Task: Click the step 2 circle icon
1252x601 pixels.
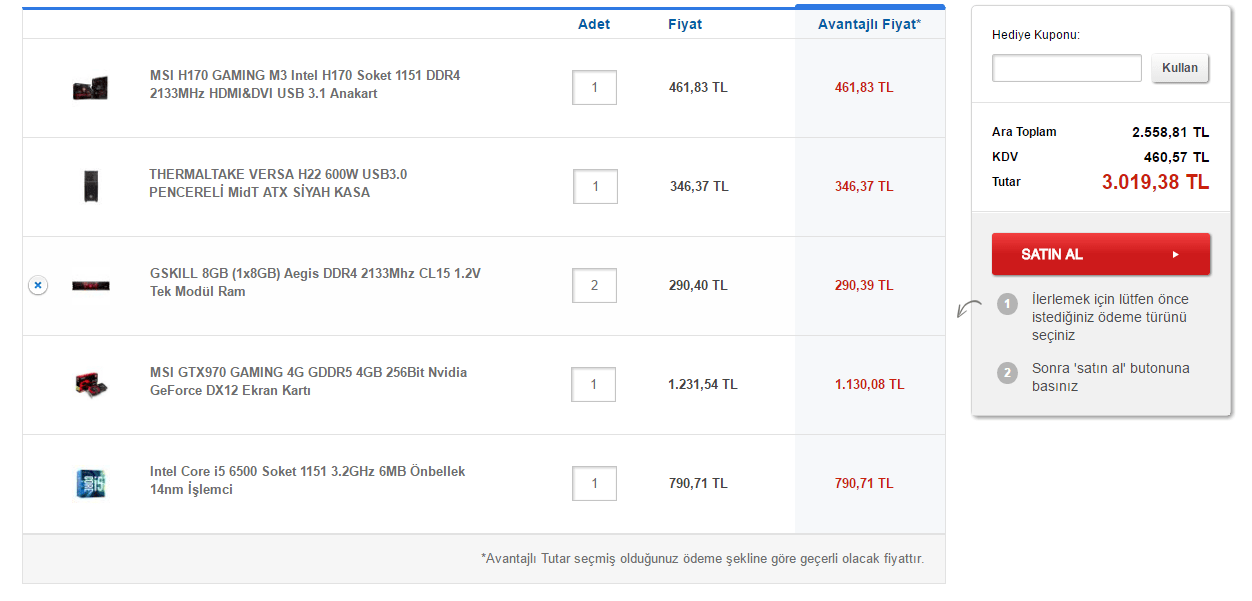Action: click(x=1008, y=373)
